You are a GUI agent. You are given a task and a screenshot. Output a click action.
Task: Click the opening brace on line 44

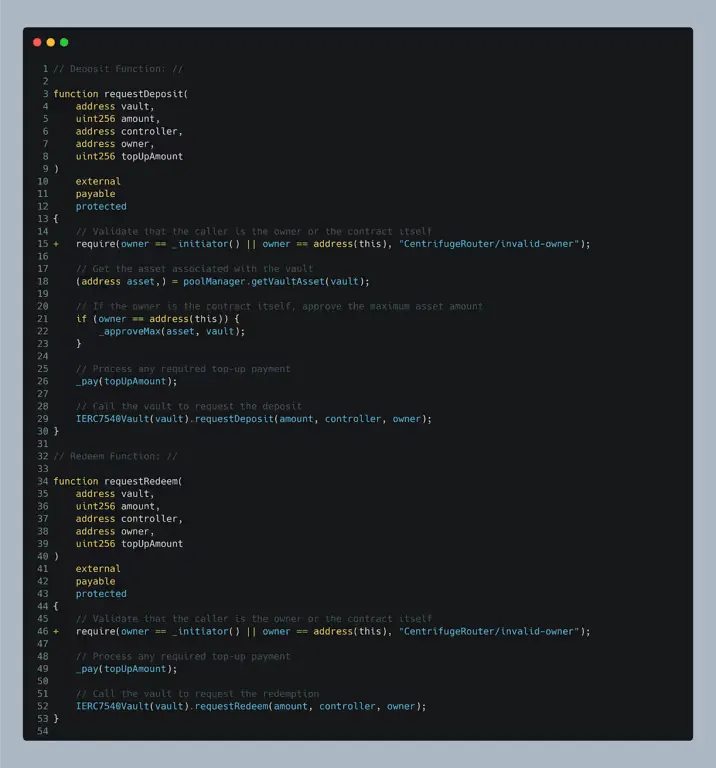pyautogui.click(x=56, y=606)
